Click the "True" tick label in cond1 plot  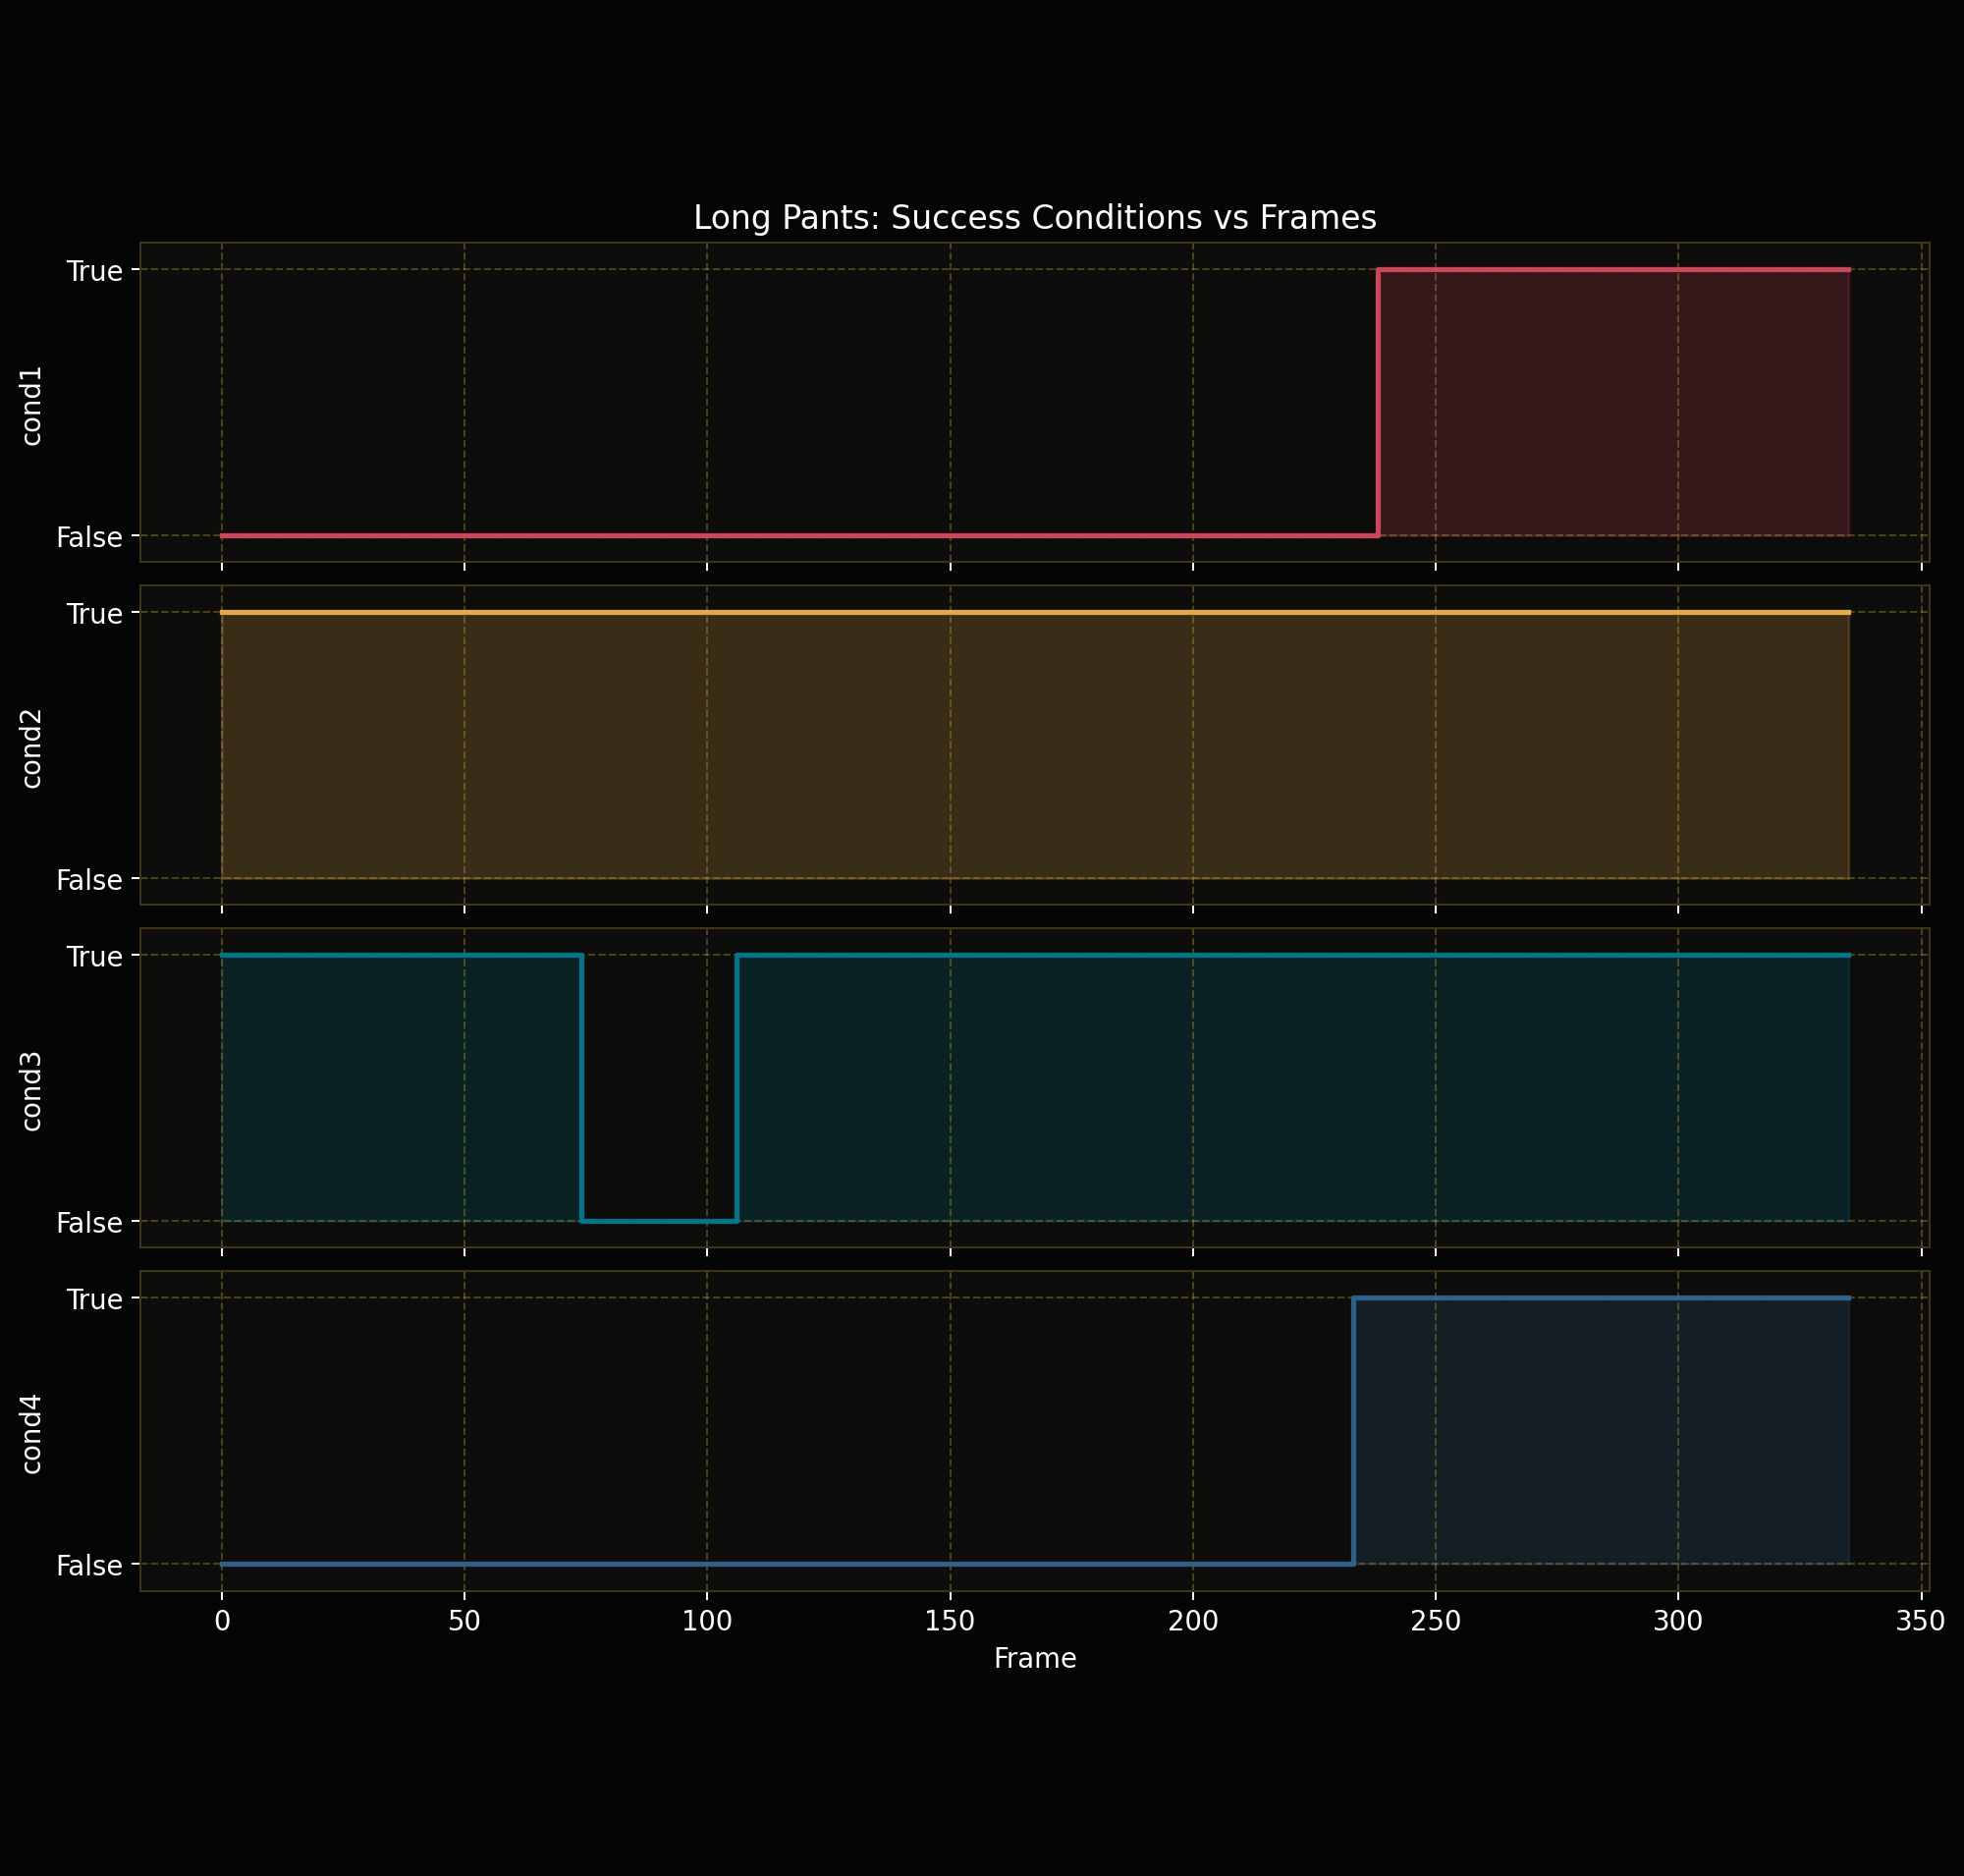(95, 271)
